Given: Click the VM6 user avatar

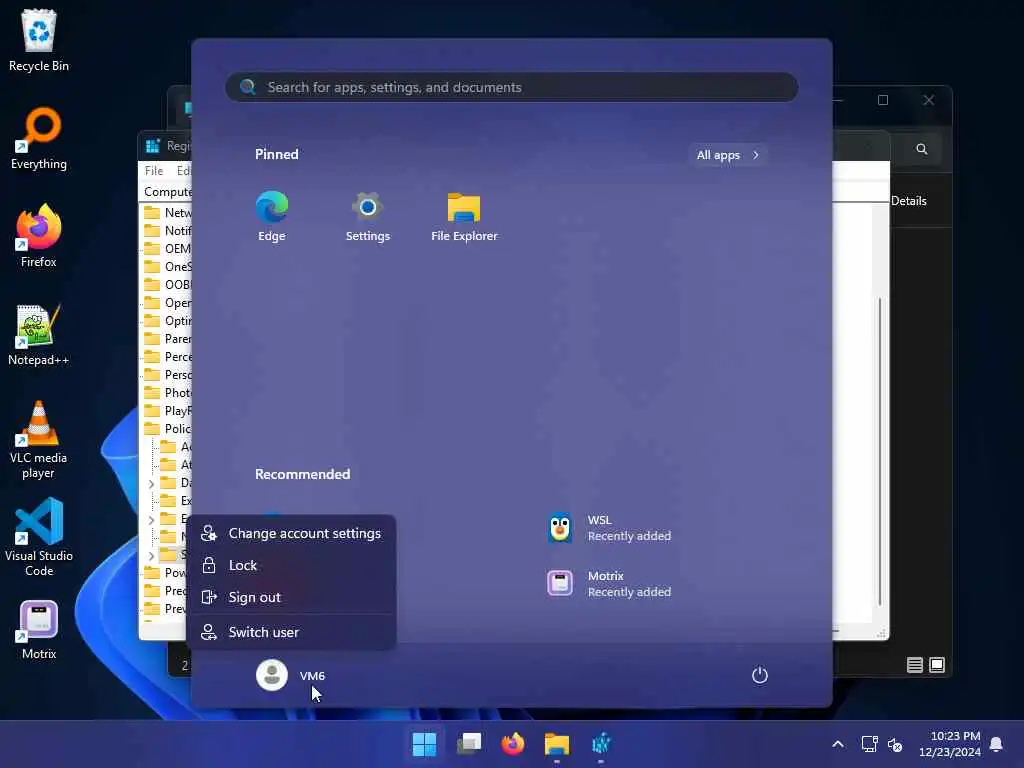Looking at the screenshot, I should (x=272, y=675).
